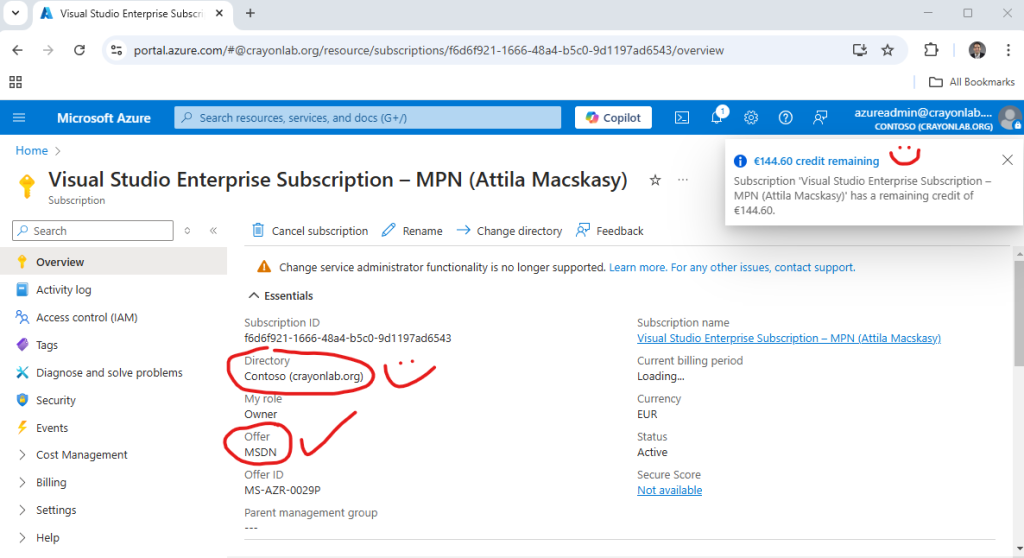Collapse the left sidebar menu
This screenshot has height=558, width=1024.
[x=213, y=231]
